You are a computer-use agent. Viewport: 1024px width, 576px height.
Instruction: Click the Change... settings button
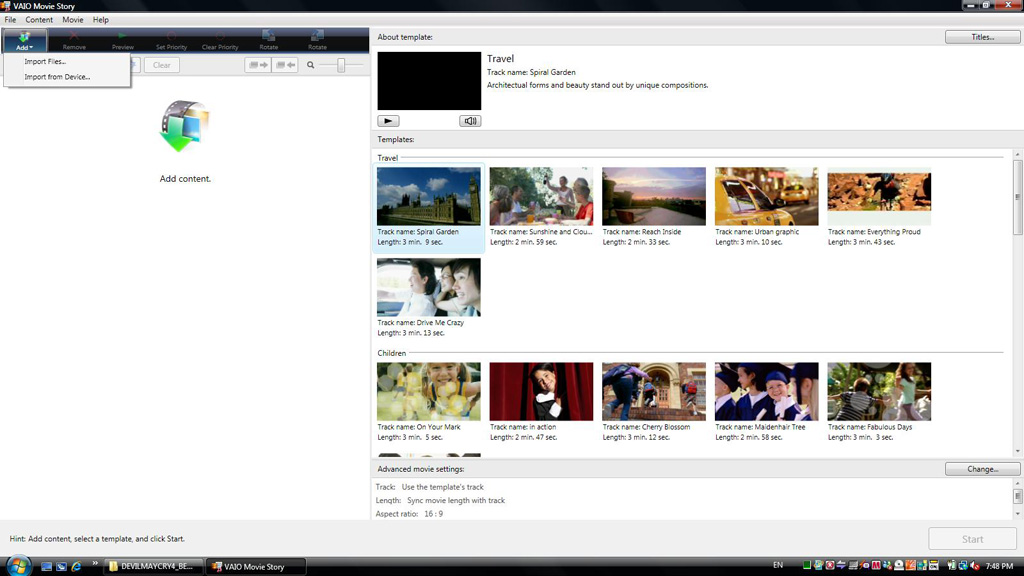point(982,469)
